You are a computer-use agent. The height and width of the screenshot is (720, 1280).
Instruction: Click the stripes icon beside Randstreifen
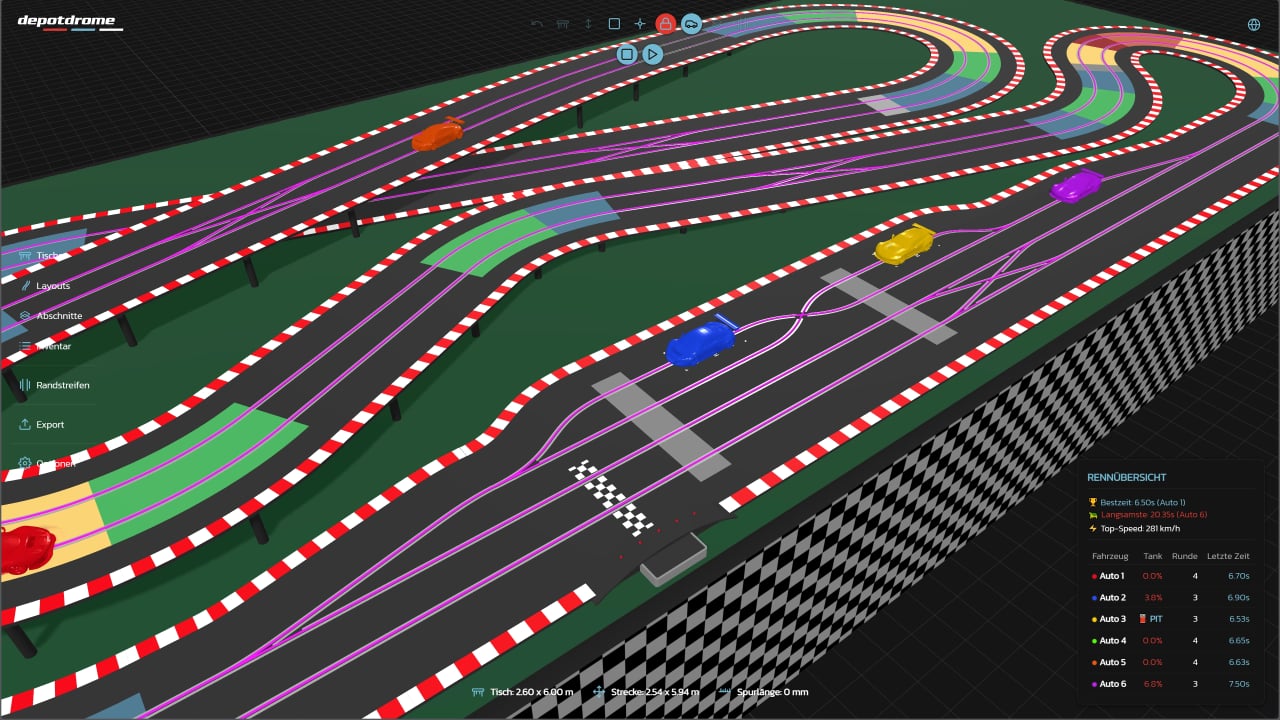pos(25,385)
